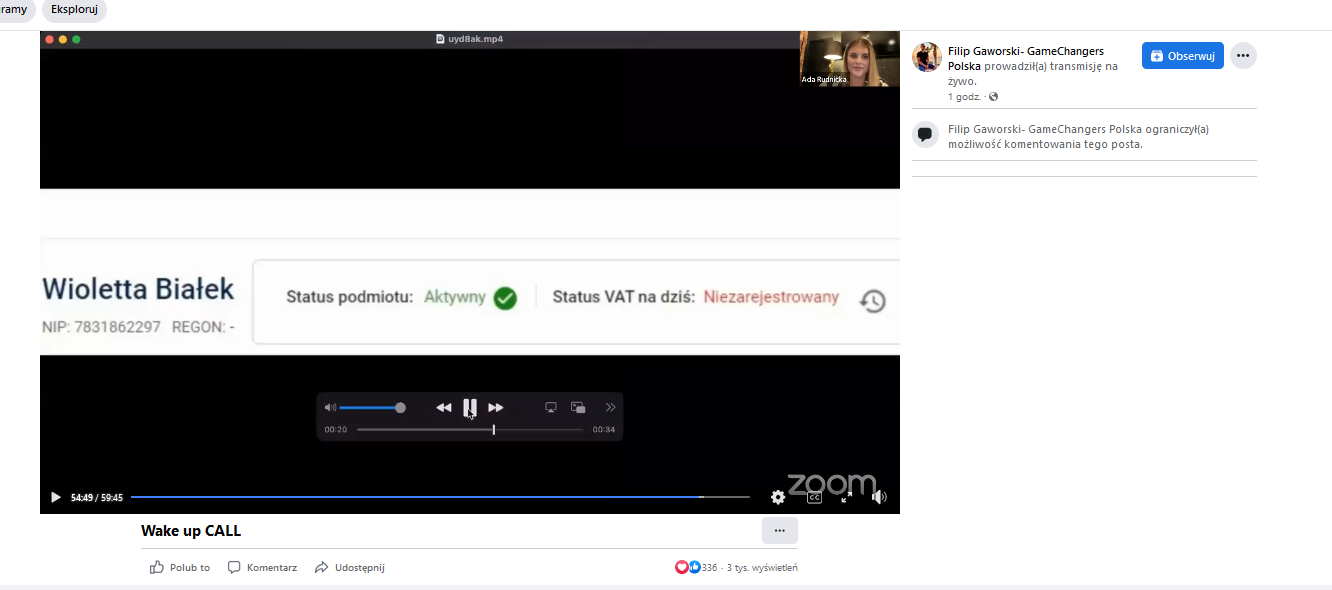
Task: Click the 1 godz. post timestamp
Action: [965, 97]
